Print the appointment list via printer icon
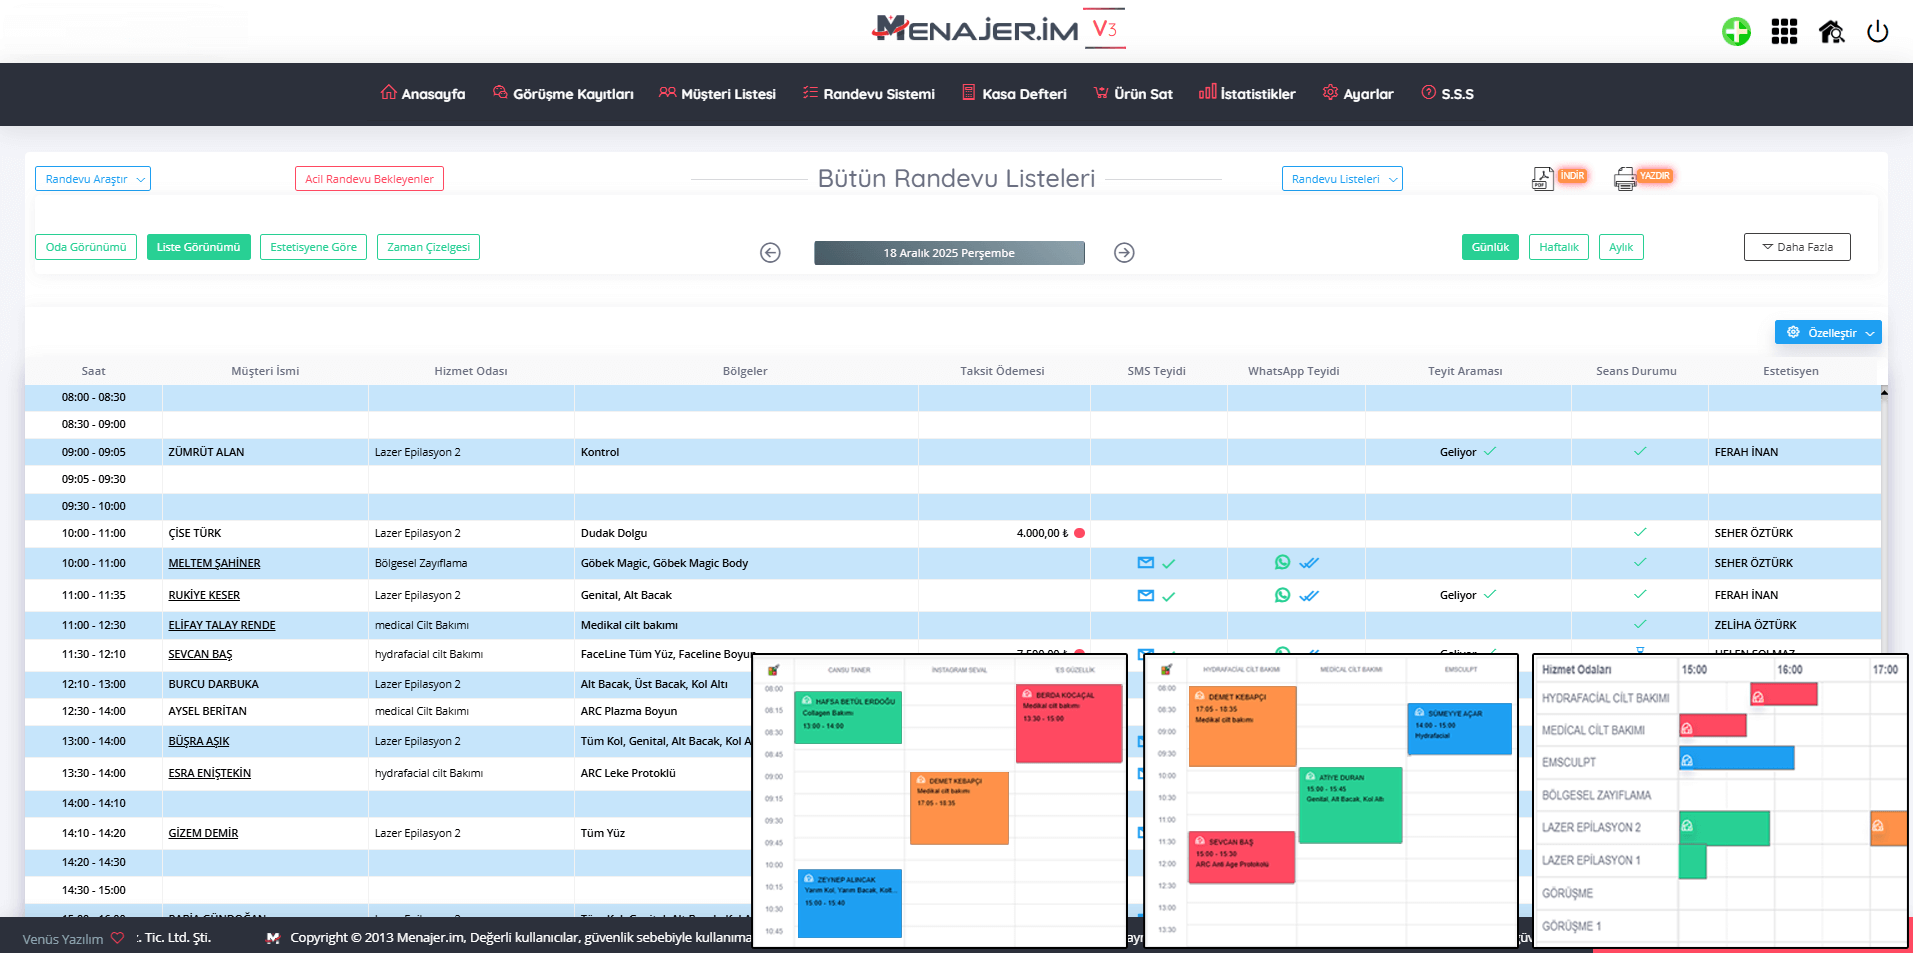The height and width of the screenshot is (953, 1913). [1625, 179]
